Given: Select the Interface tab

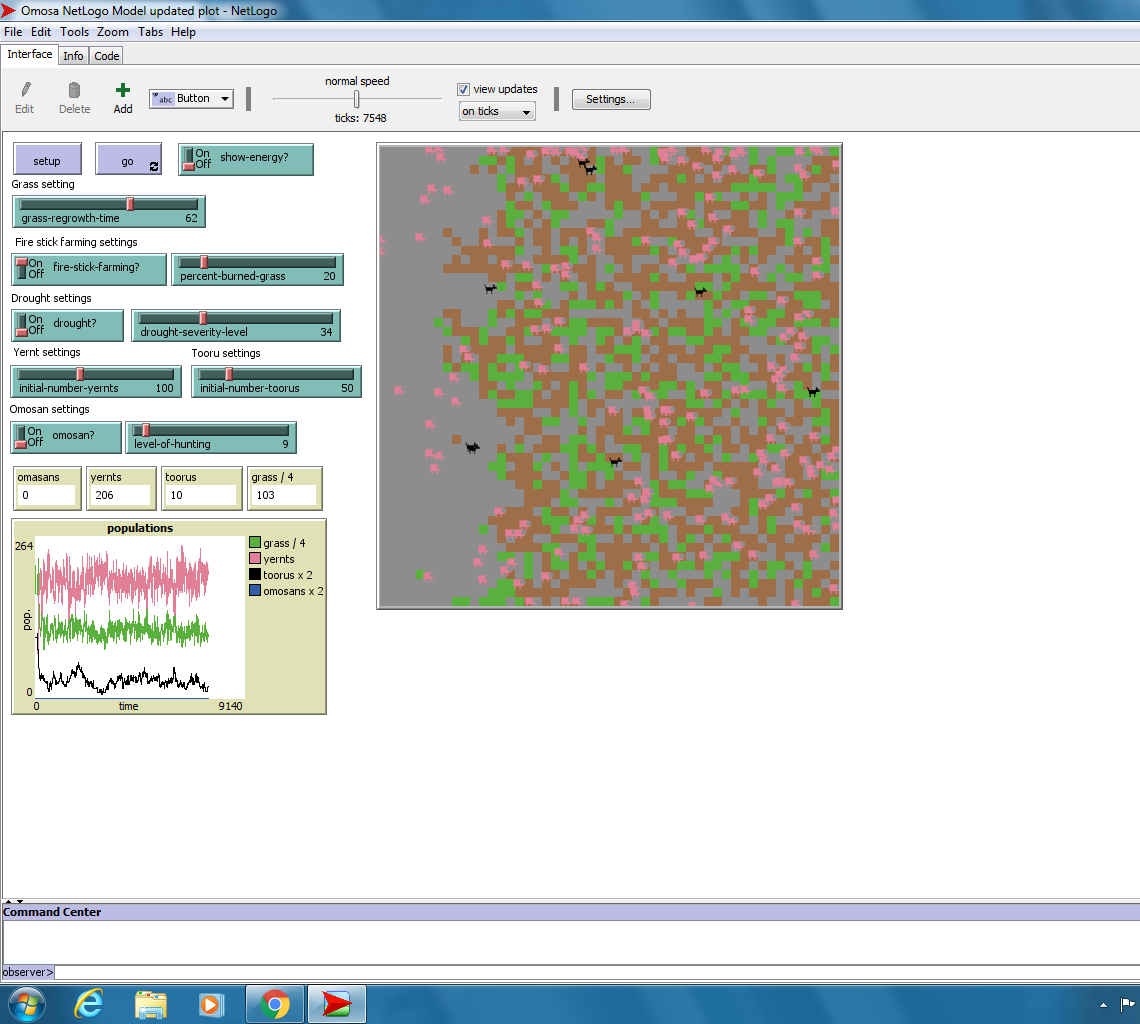Looking at the screenshot, I should (x=30, y=55).
